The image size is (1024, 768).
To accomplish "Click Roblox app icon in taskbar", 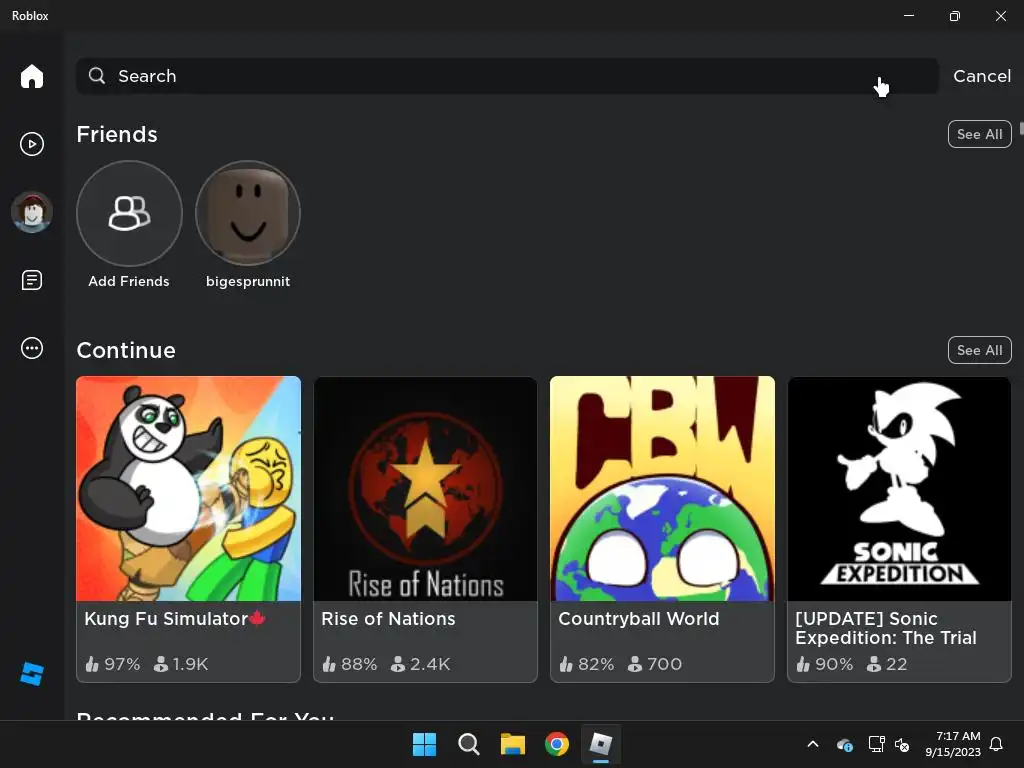I will pos(601,744).
